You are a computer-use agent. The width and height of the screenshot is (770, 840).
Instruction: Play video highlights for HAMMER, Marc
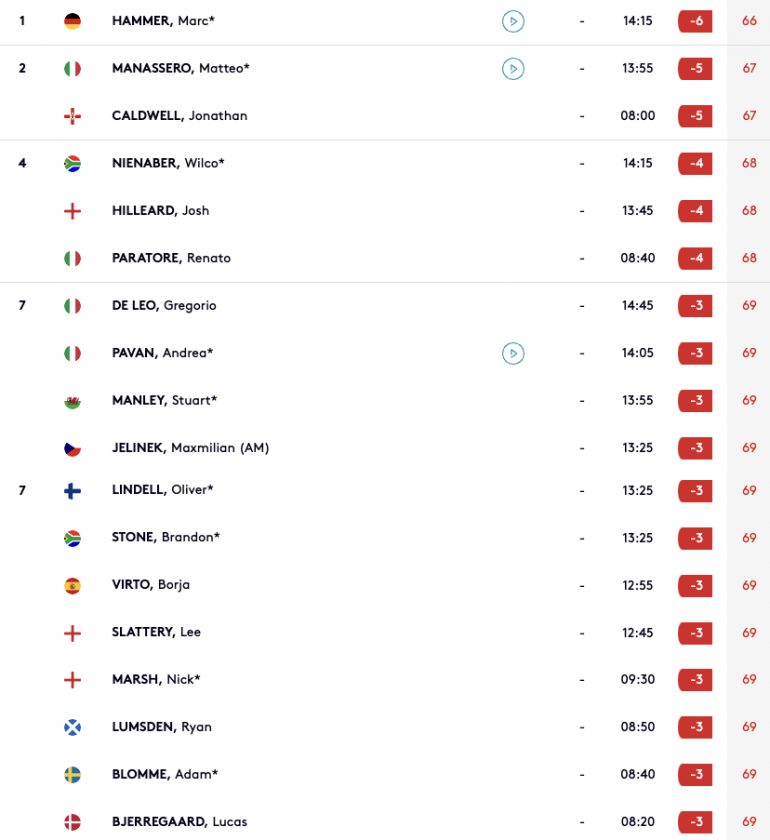click(x=513, y=21)
